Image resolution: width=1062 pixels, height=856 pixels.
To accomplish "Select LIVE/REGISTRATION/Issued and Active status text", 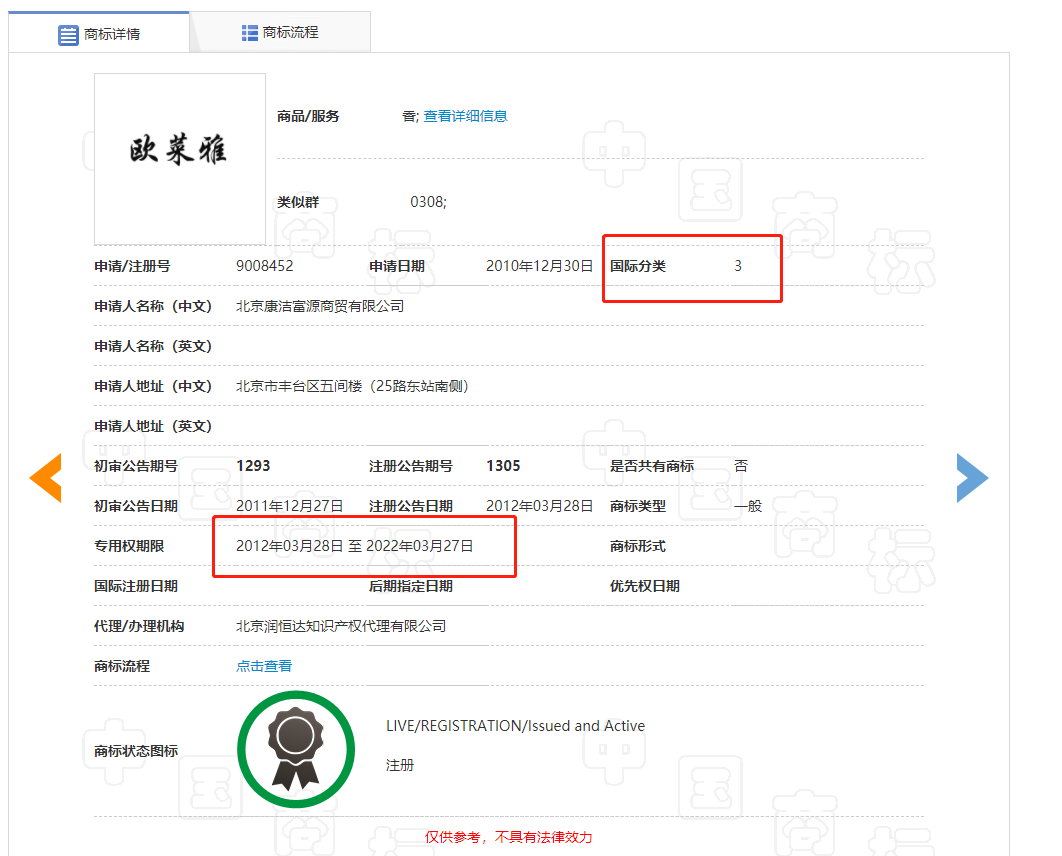I will click(x=515, y=726).
